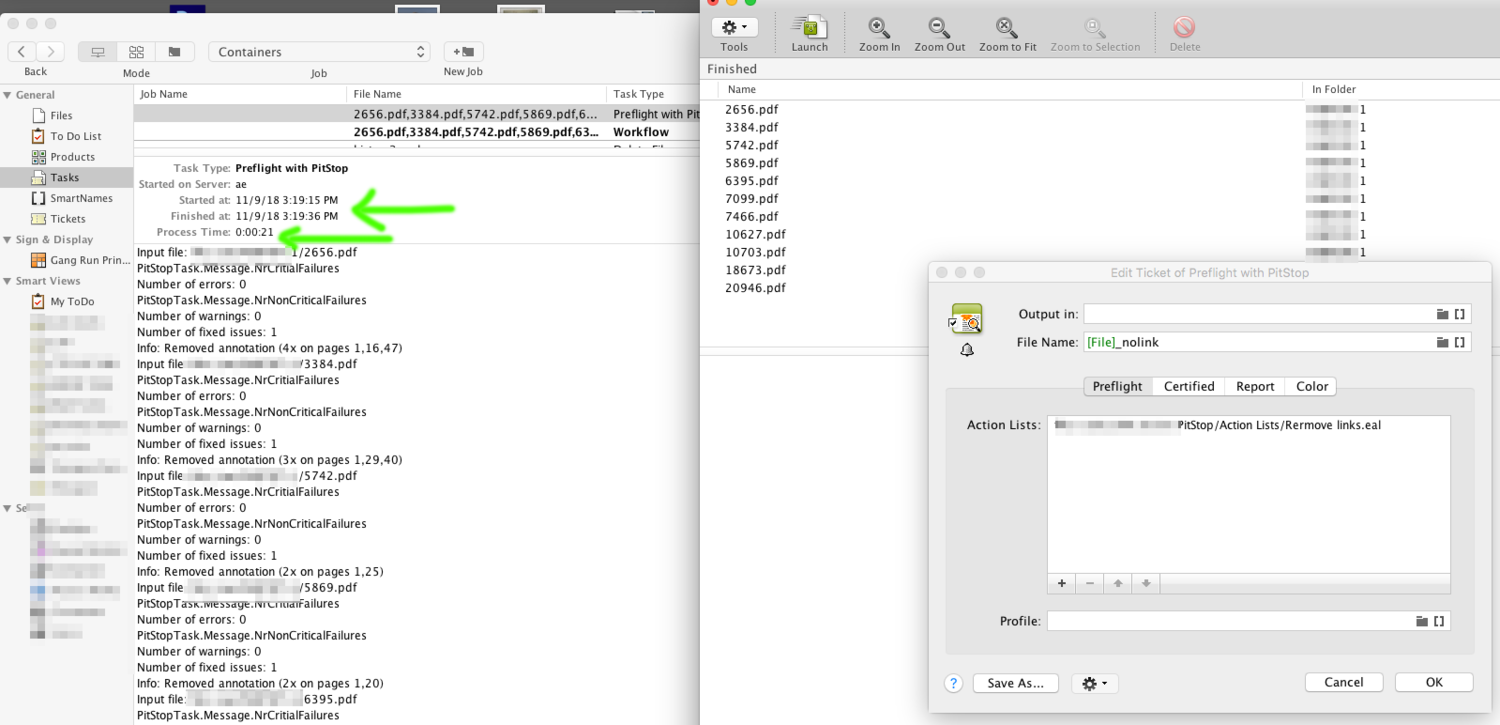Select 7466.pdf in the Finished list

(x=751, y=216)
